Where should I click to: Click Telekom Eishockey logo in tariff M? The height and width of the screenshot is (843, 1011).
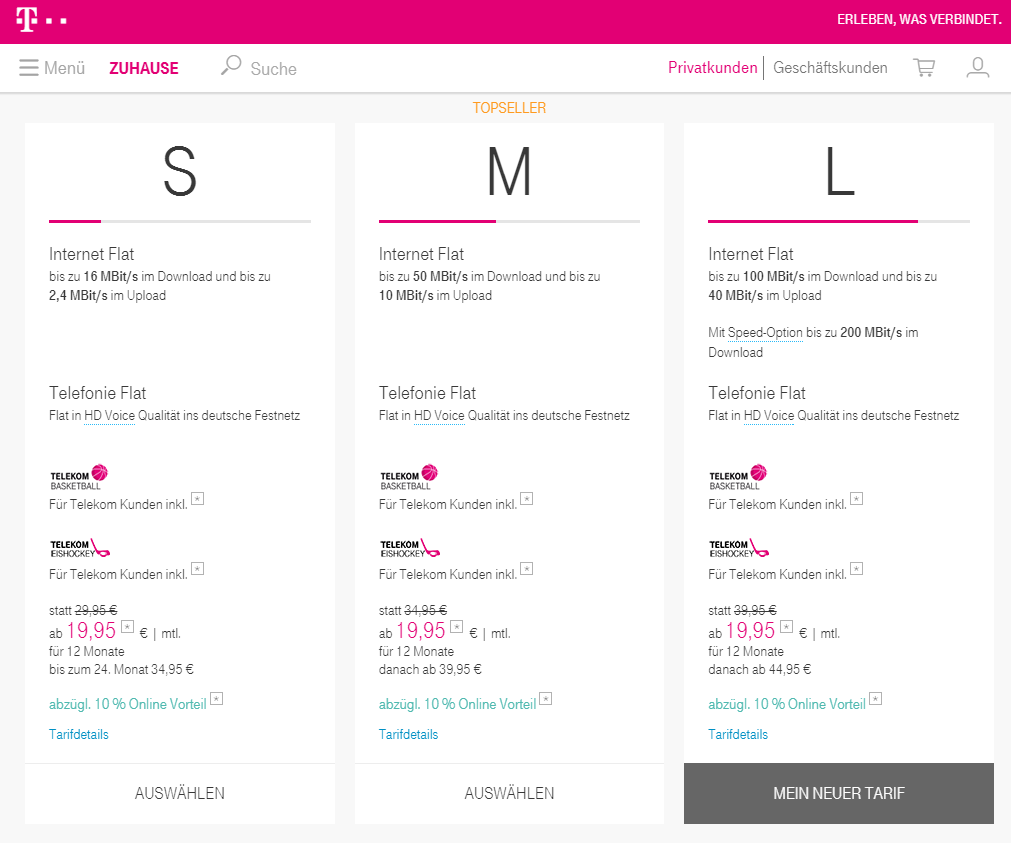[409, 548]
